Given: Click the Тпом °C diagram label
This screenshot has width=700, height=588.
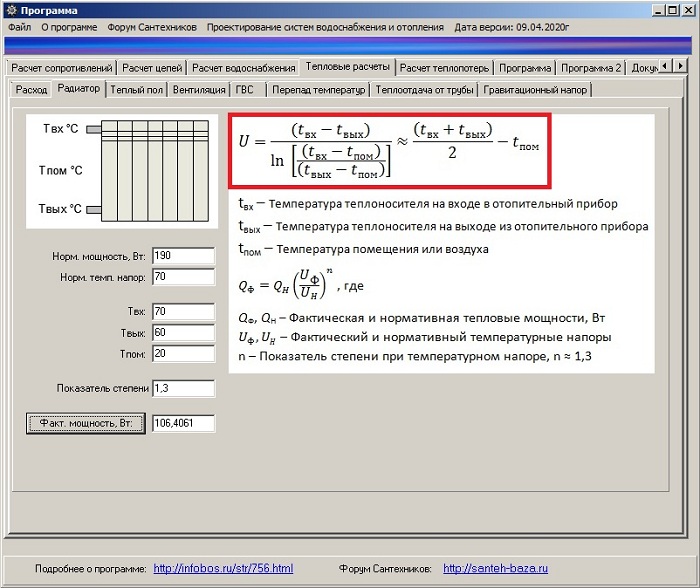Looking at the screenshot, I should [60, 171].
